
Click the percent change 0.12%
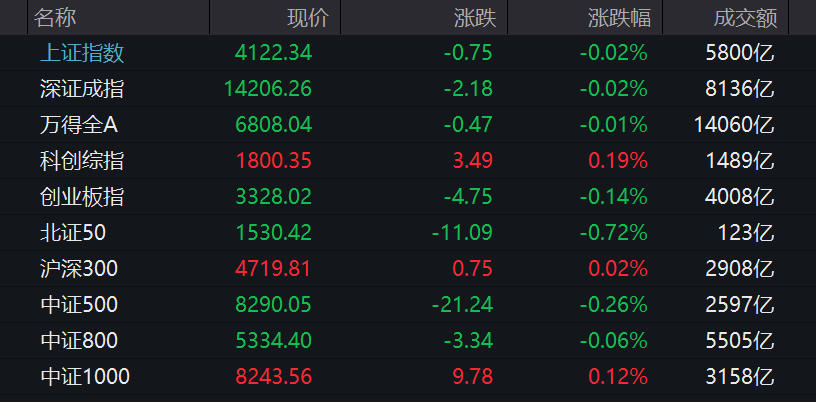tap(618, 376)
